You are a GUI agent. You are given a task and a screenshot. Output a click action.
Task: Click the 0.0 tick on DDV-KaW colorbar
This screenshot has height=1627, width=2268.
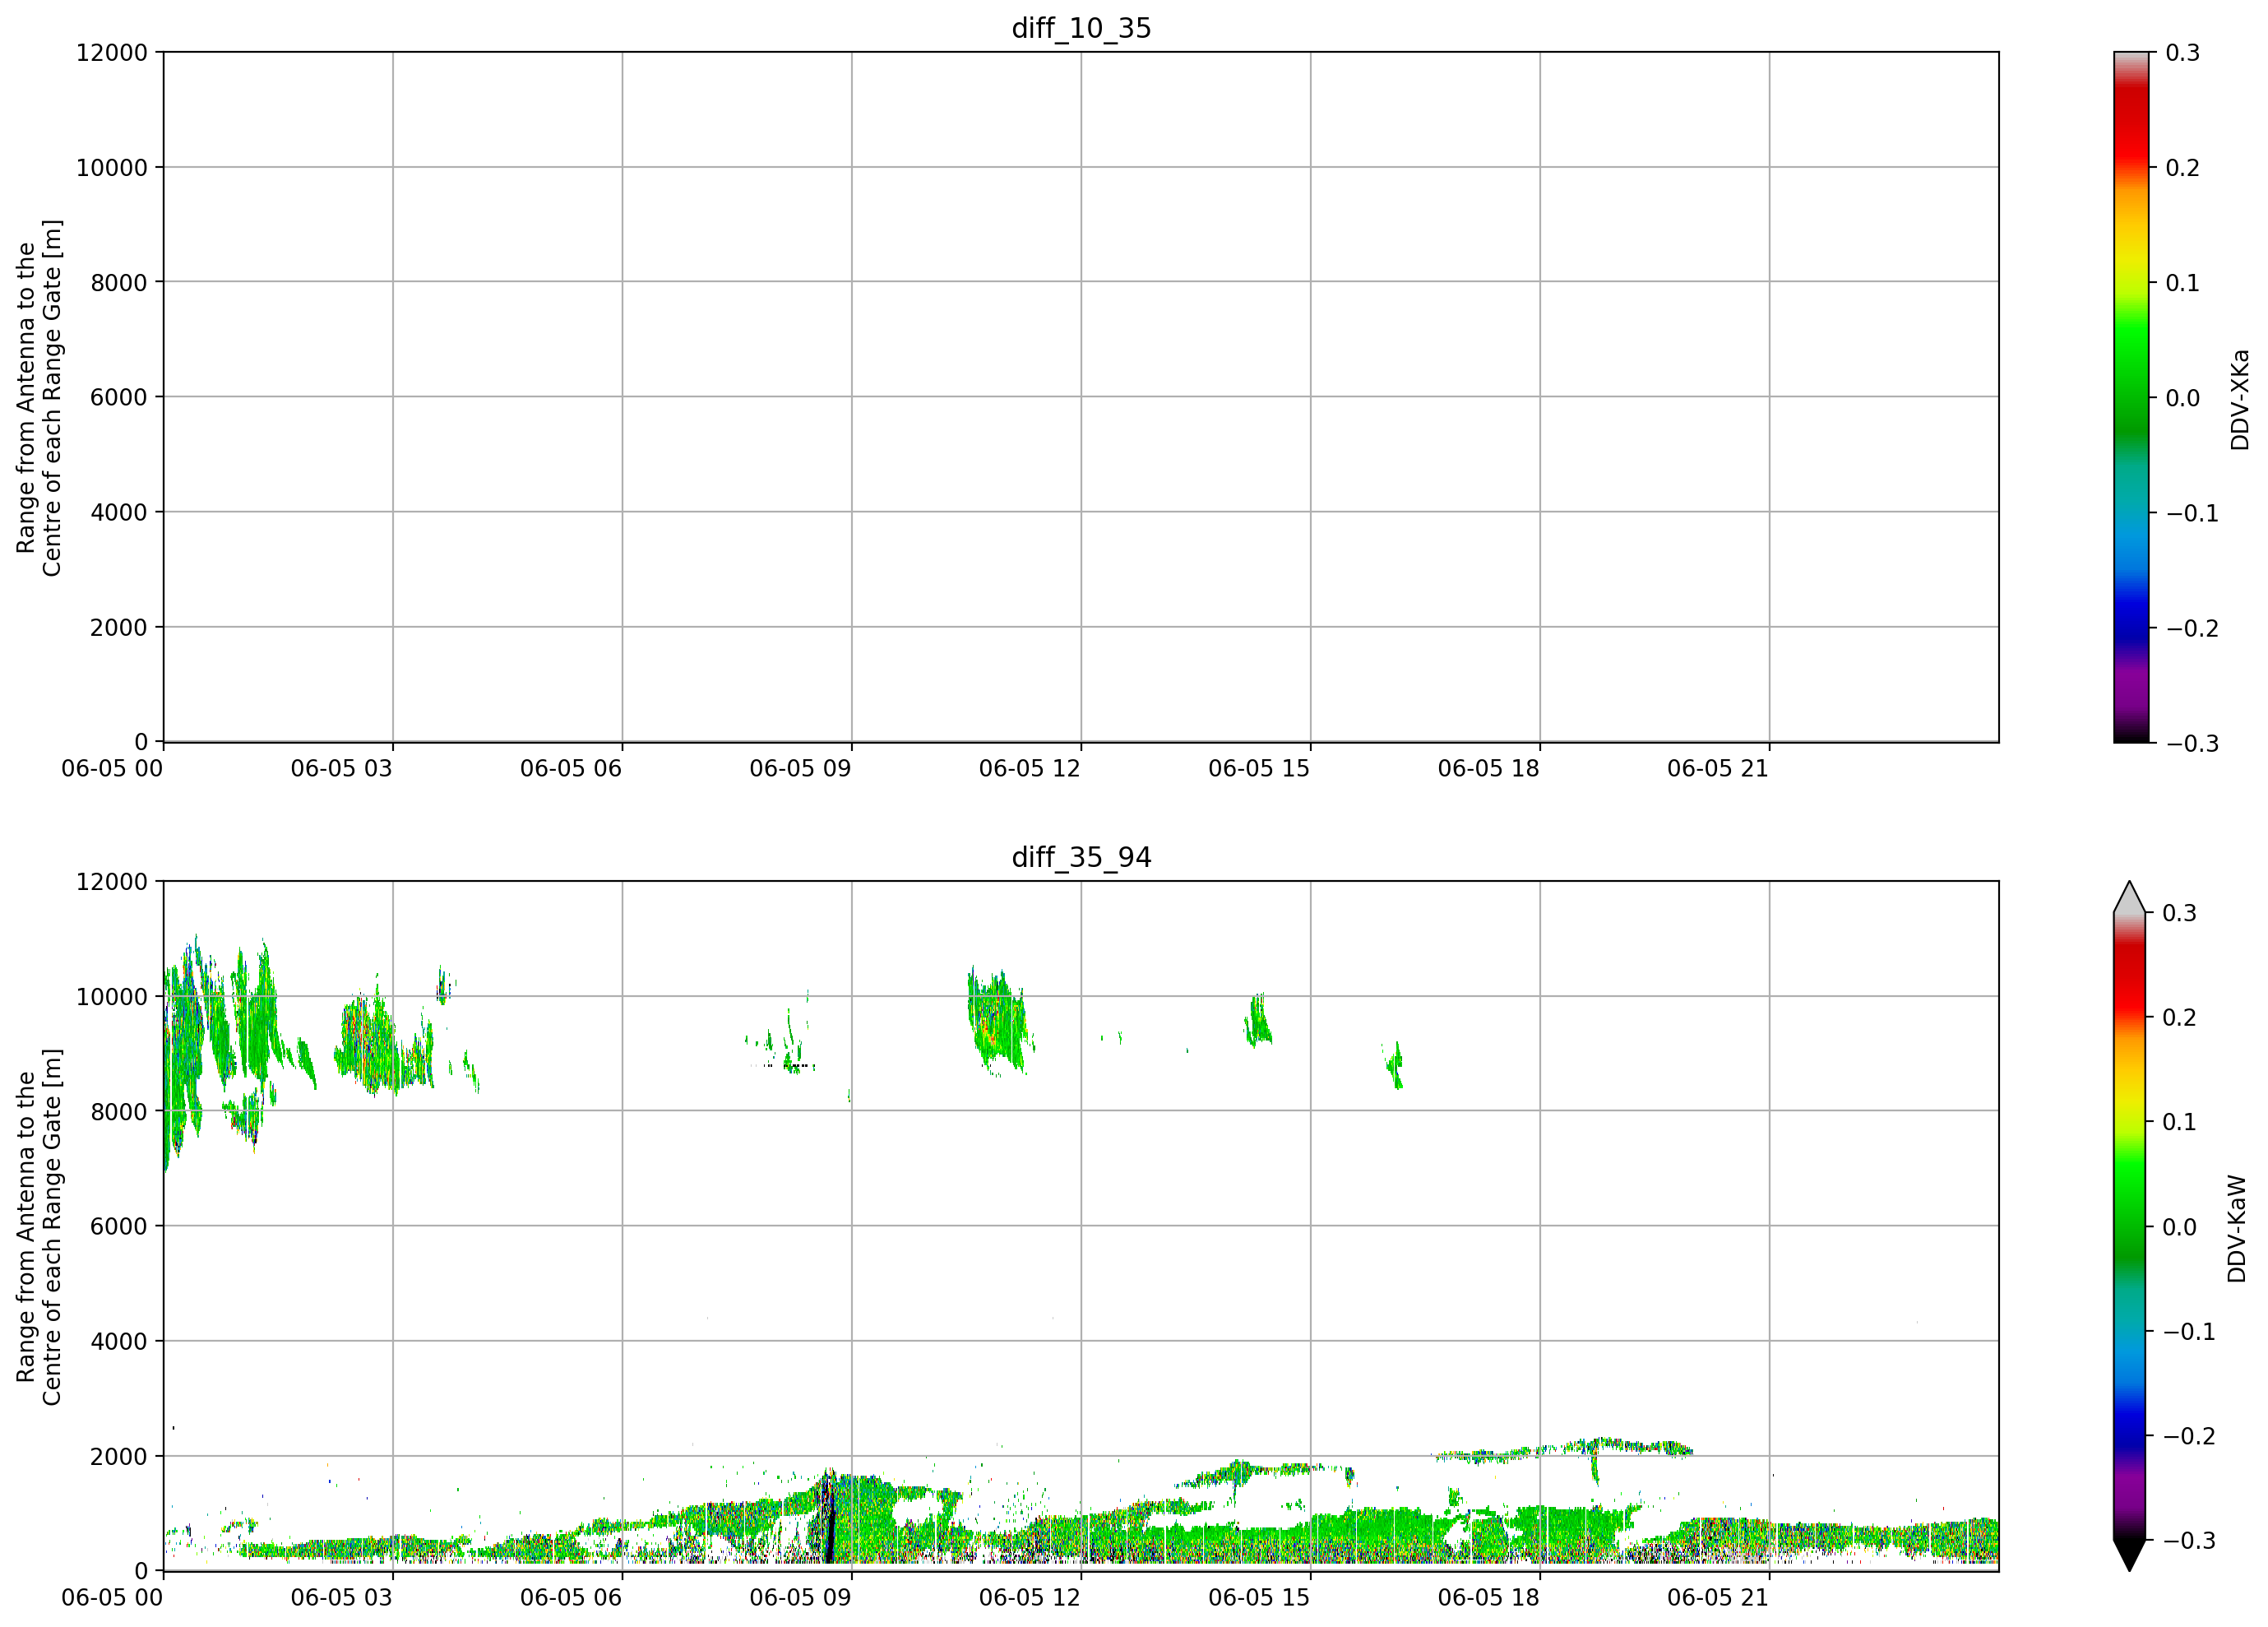tap(2180, 1227)
